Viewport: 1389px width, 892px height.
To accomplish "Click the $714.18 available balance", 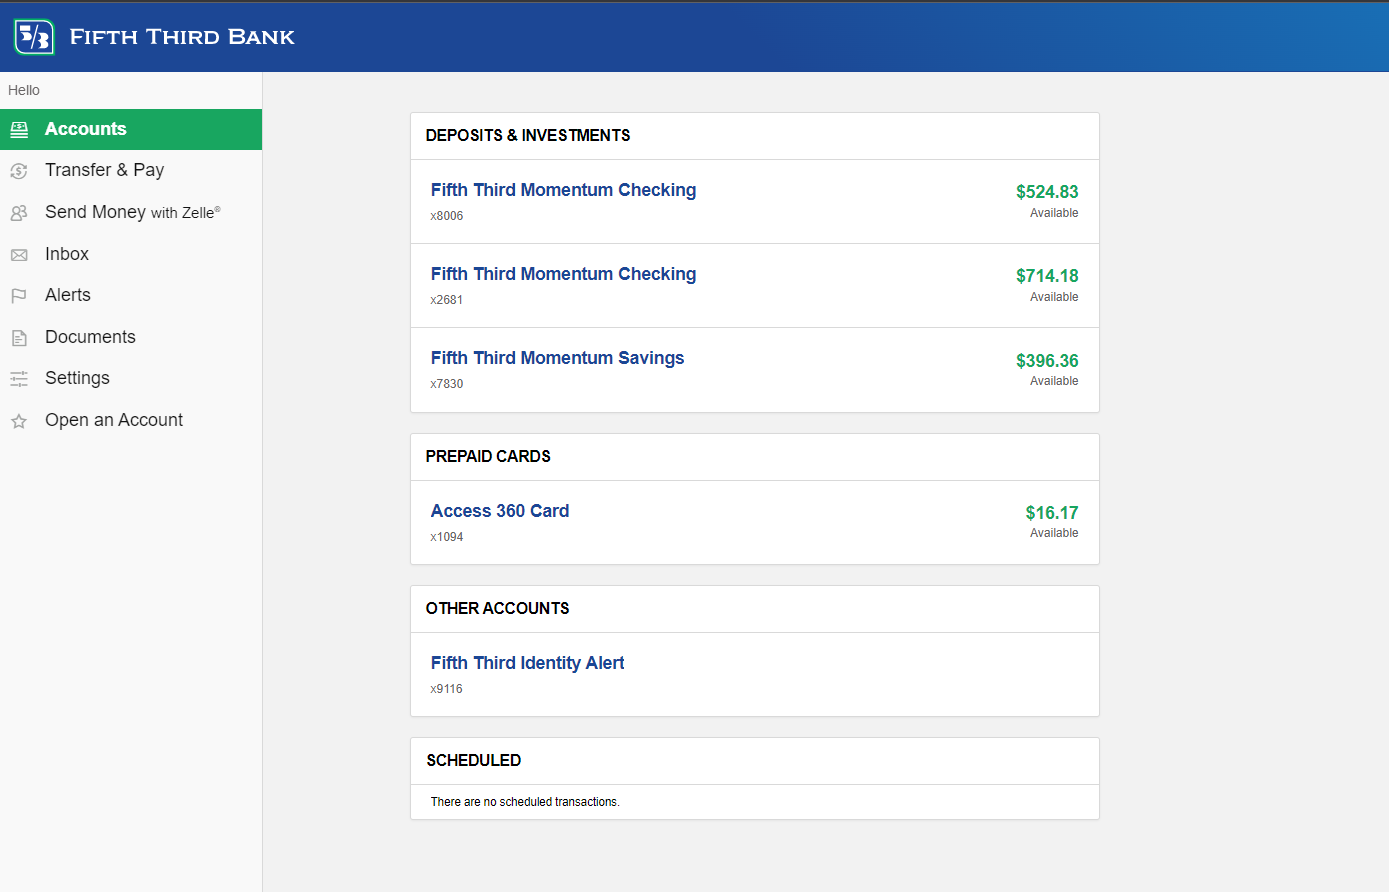I will 1047,276.
